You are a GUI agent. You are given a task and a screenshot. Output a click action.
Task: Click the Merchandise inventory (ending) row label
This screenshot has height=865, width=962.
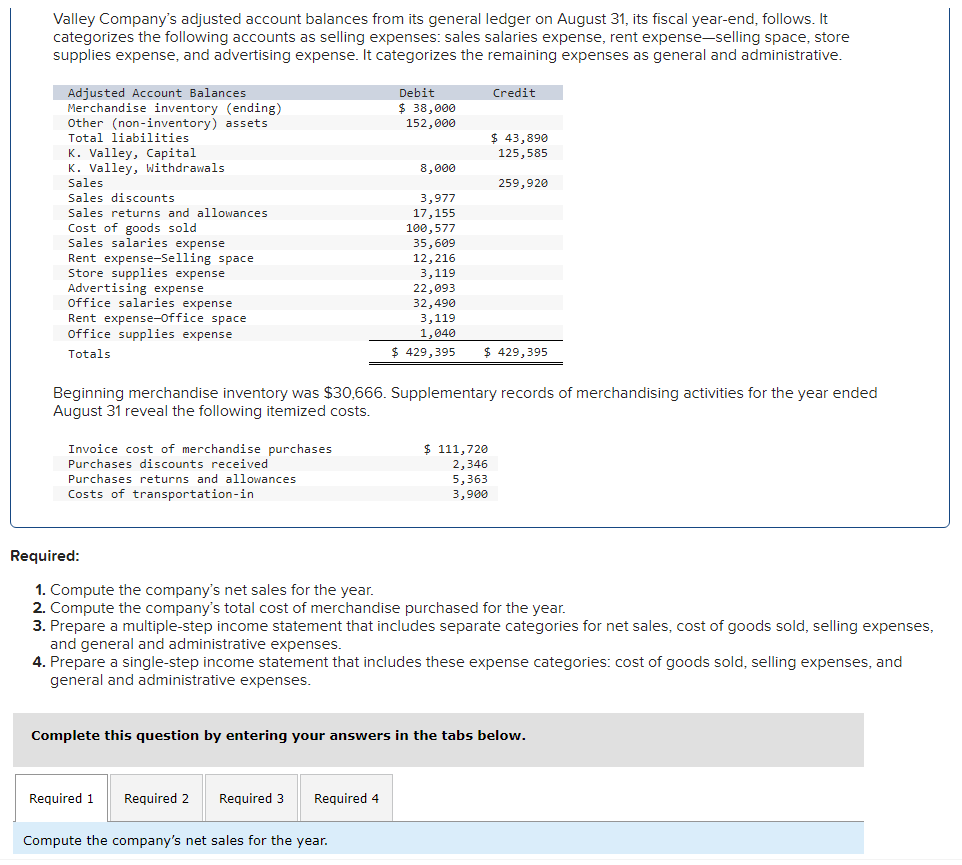pos(175,108)
